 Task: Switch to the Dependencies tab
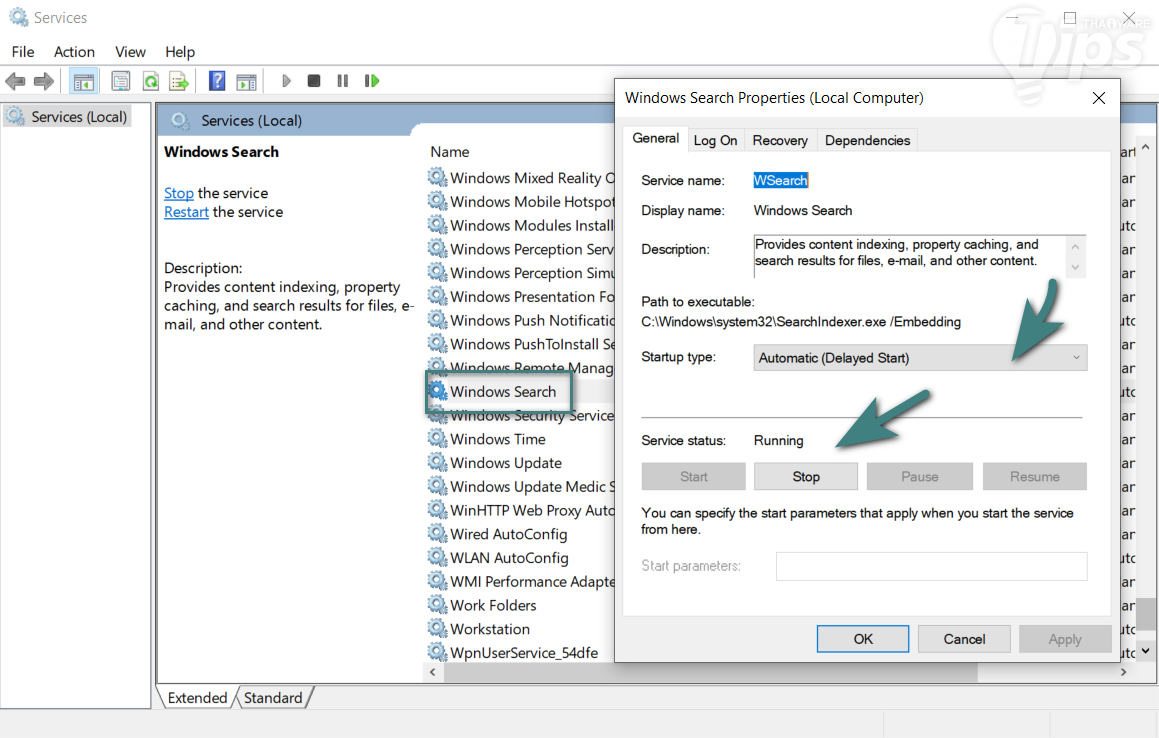coord(867,141)
